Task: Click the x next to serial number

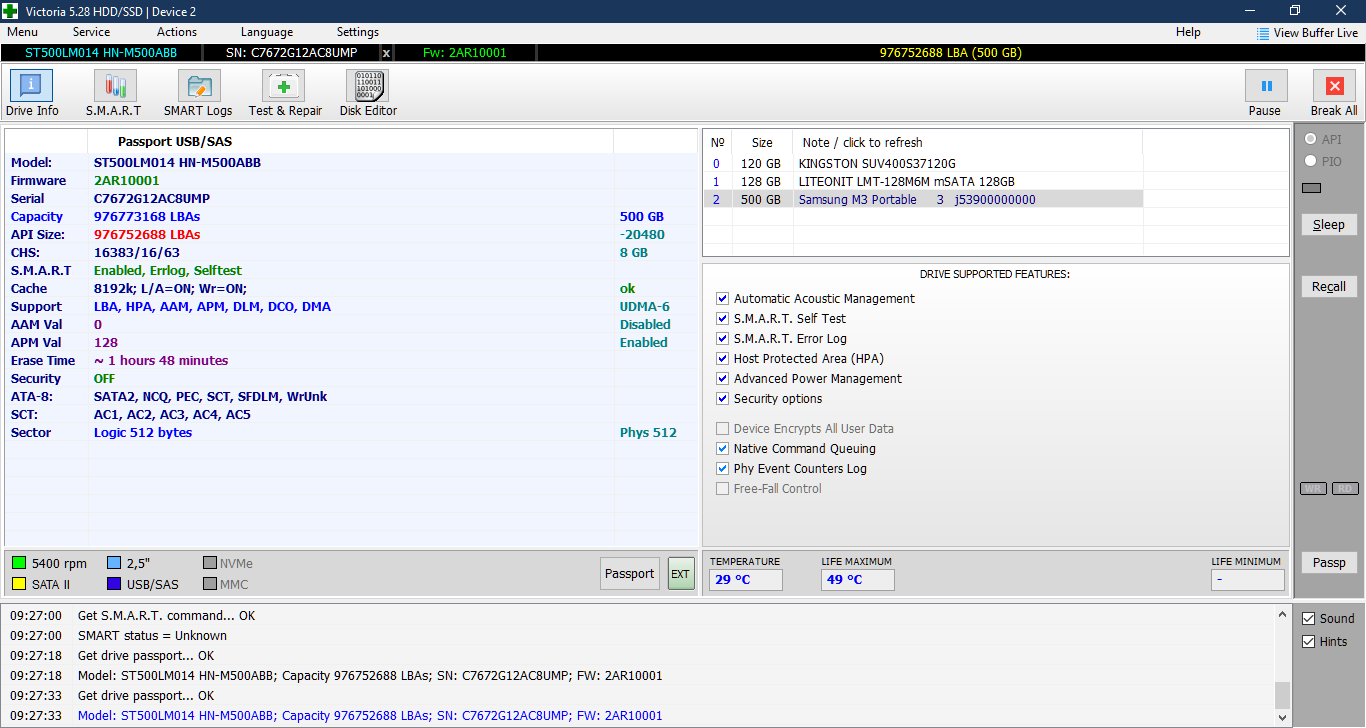Action: [x=387, y=53]
